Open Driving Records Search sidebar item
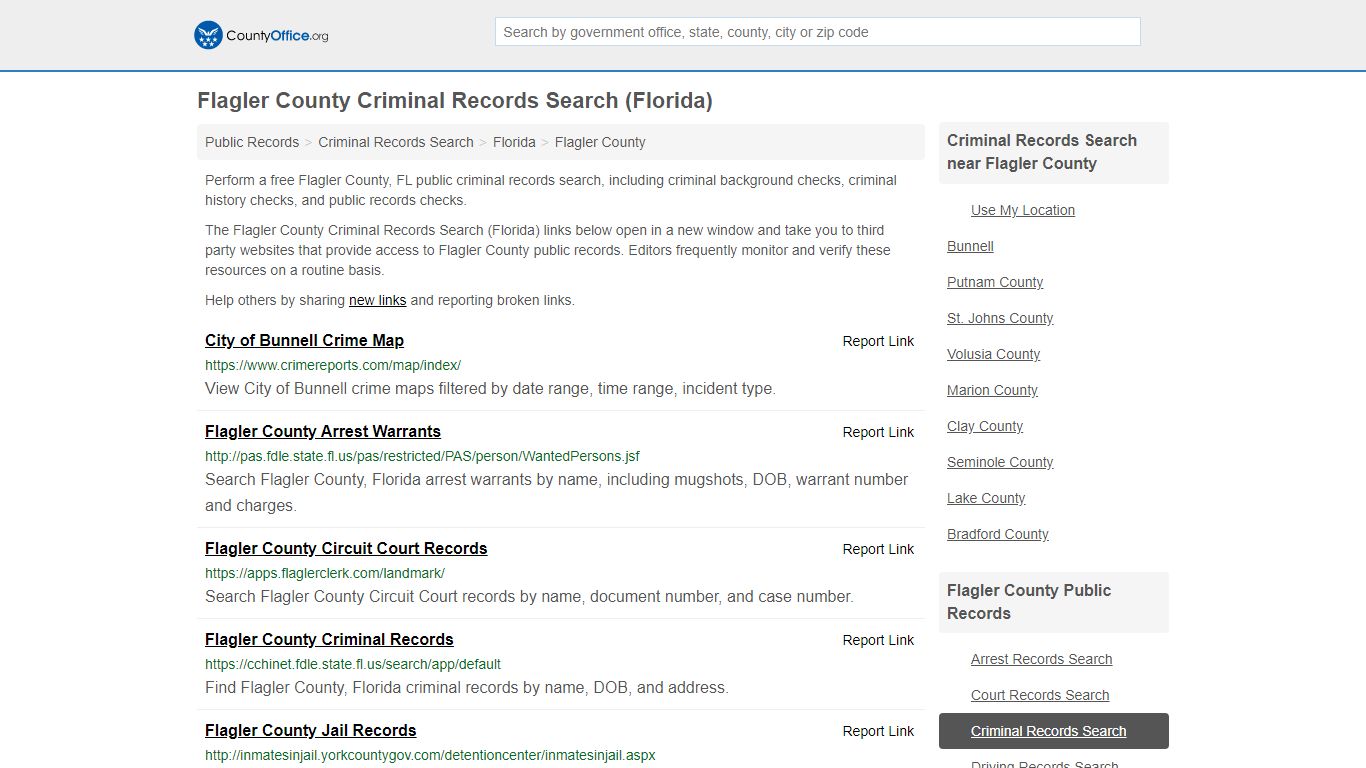1366x768 pixels. (1044, 764)
